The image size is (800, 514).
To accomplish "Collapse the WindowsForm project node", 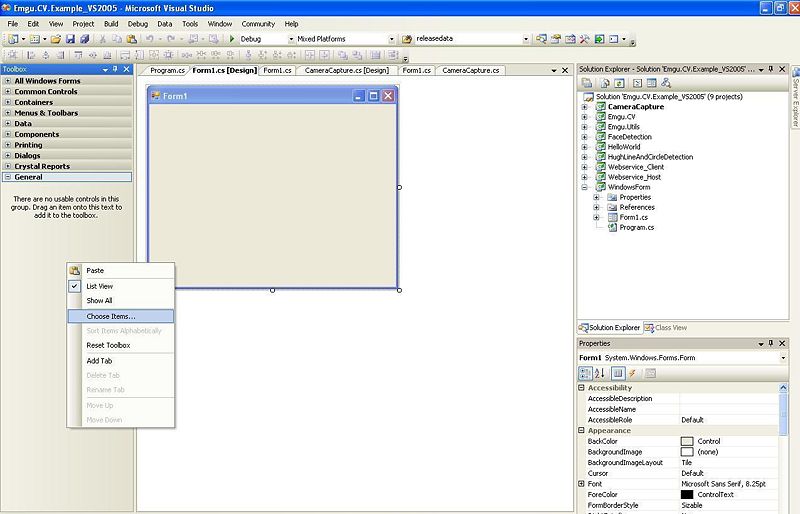I will pyautogui.click(x=585, y=187).
